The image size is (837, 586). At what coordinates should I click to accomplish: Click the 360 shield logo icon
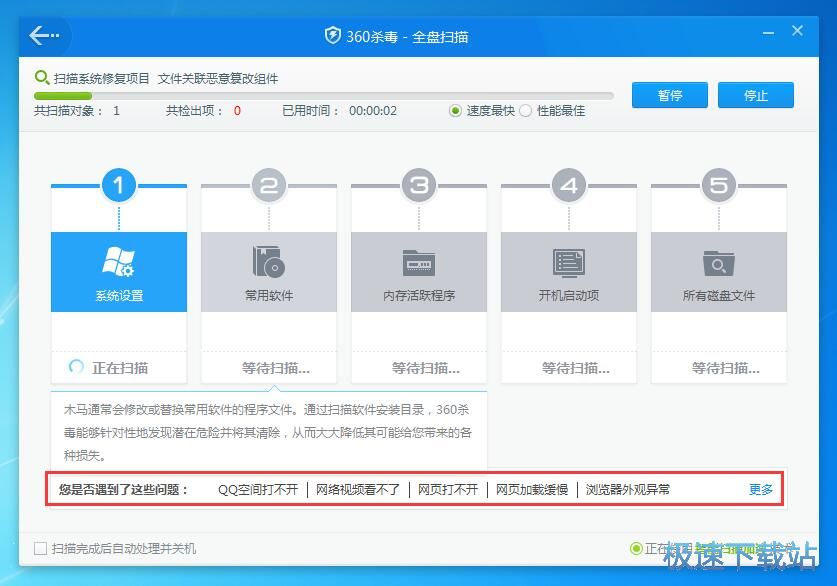[333, 36]
